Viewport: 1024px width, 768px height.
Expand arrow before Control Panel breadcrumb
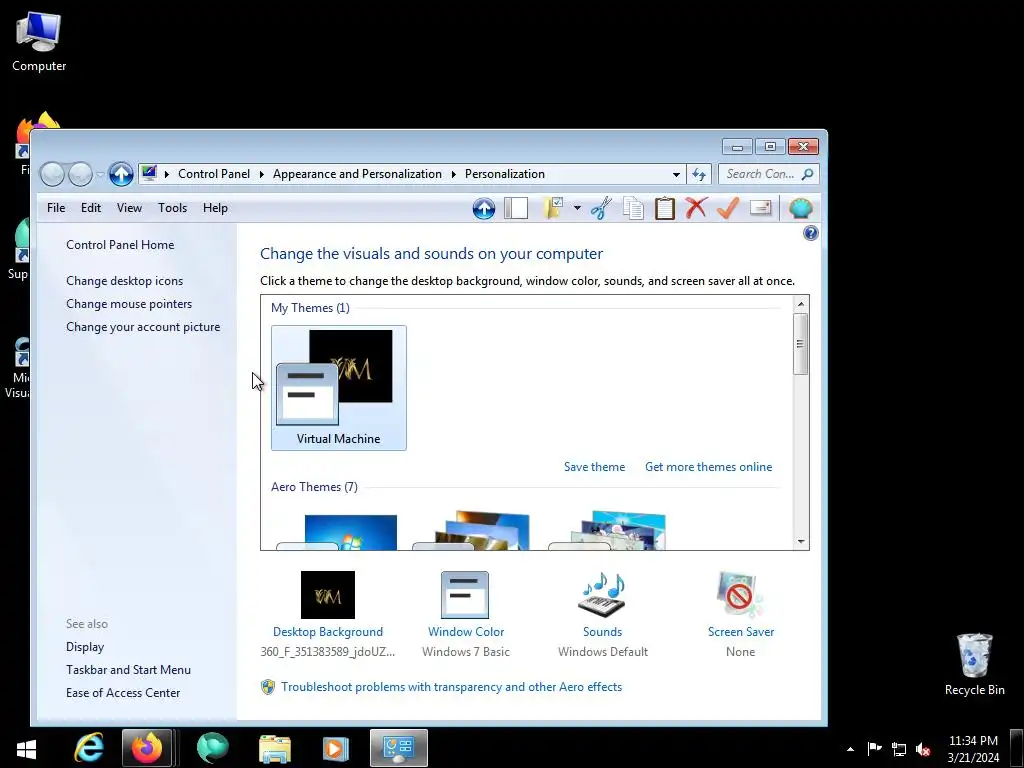click(167, 174)
